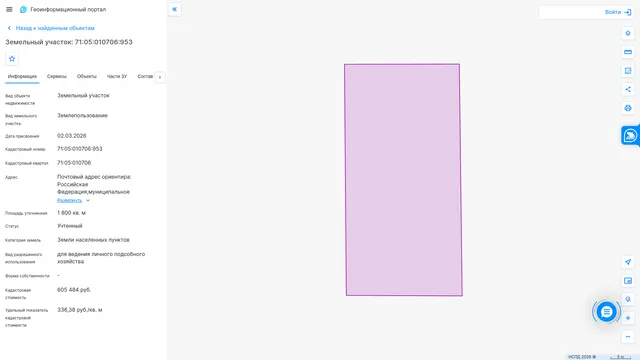Open the map overview window icon
The width and height of the screenshot is (640, 360).
point(628,281)
